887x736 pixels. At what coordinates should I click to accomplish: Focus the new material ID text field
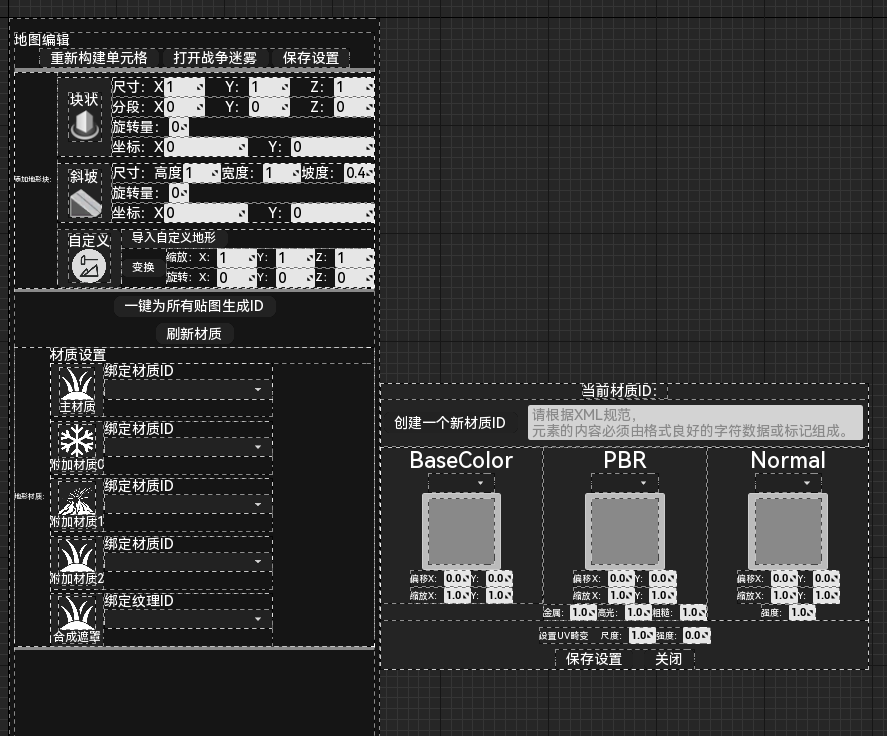point(694,422)
